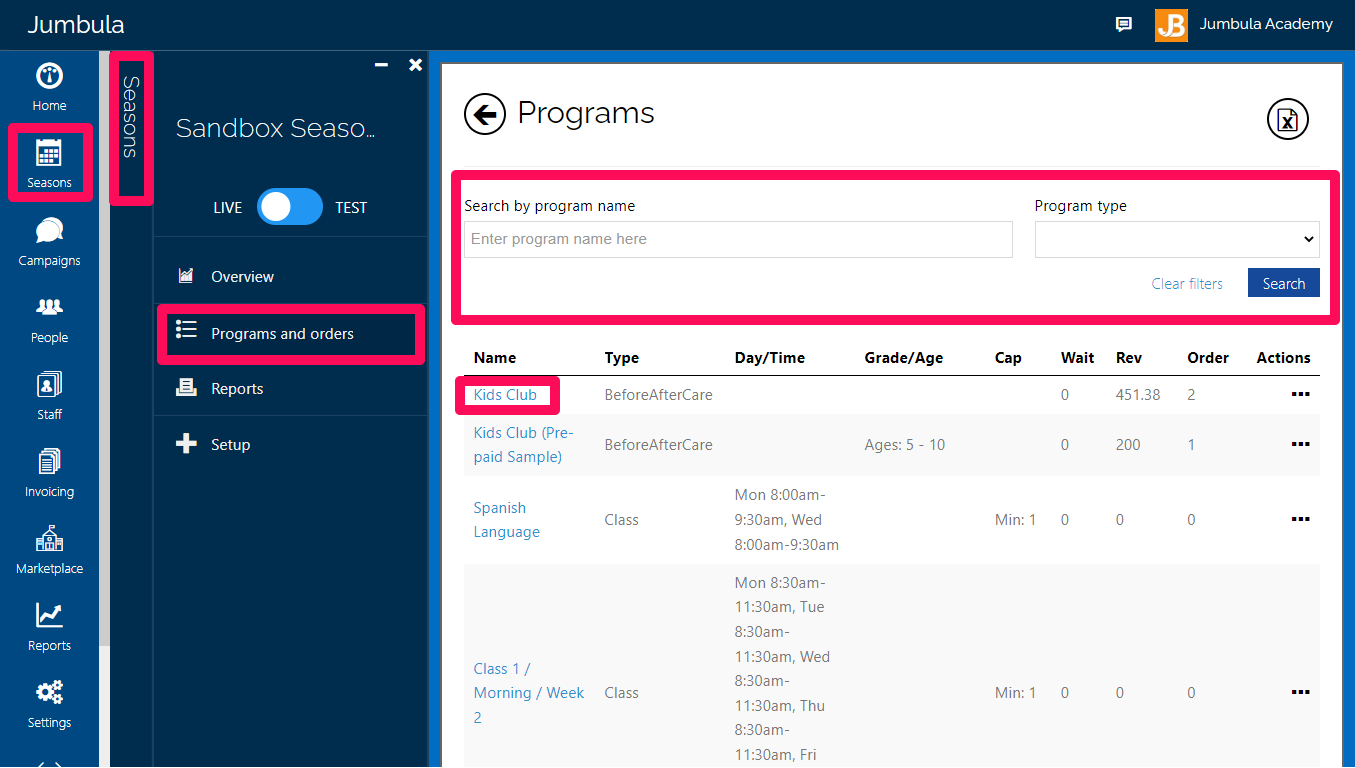Click the Sandbox Season title
Screen dimensions: 1355x768
(x=275, y=128)
